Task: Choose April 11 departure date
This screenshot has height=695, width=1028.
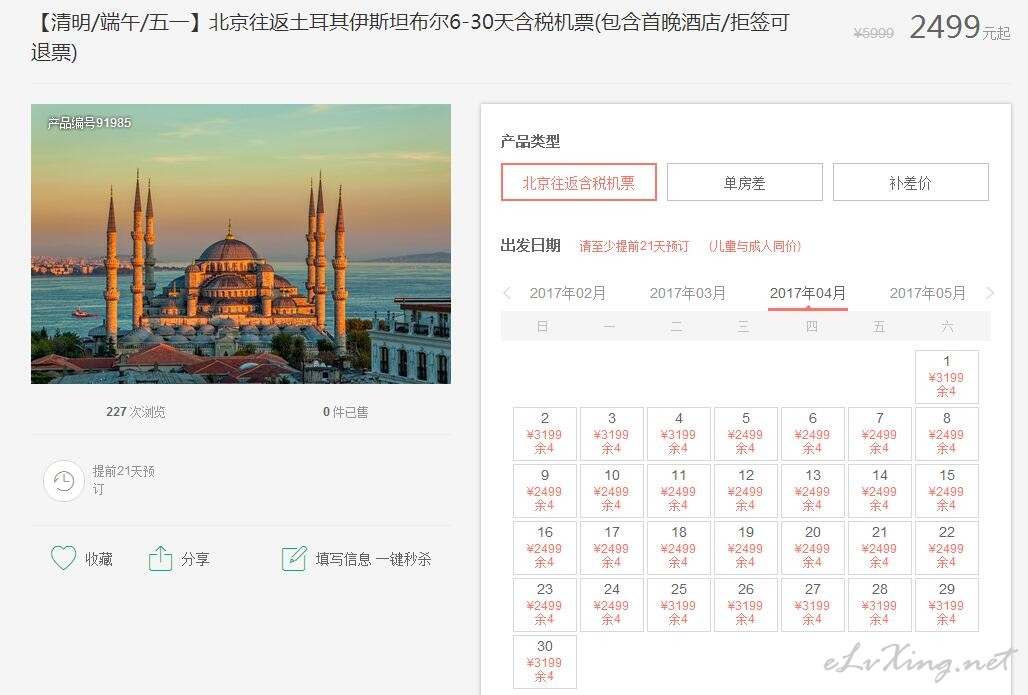Action: point(679,490)
